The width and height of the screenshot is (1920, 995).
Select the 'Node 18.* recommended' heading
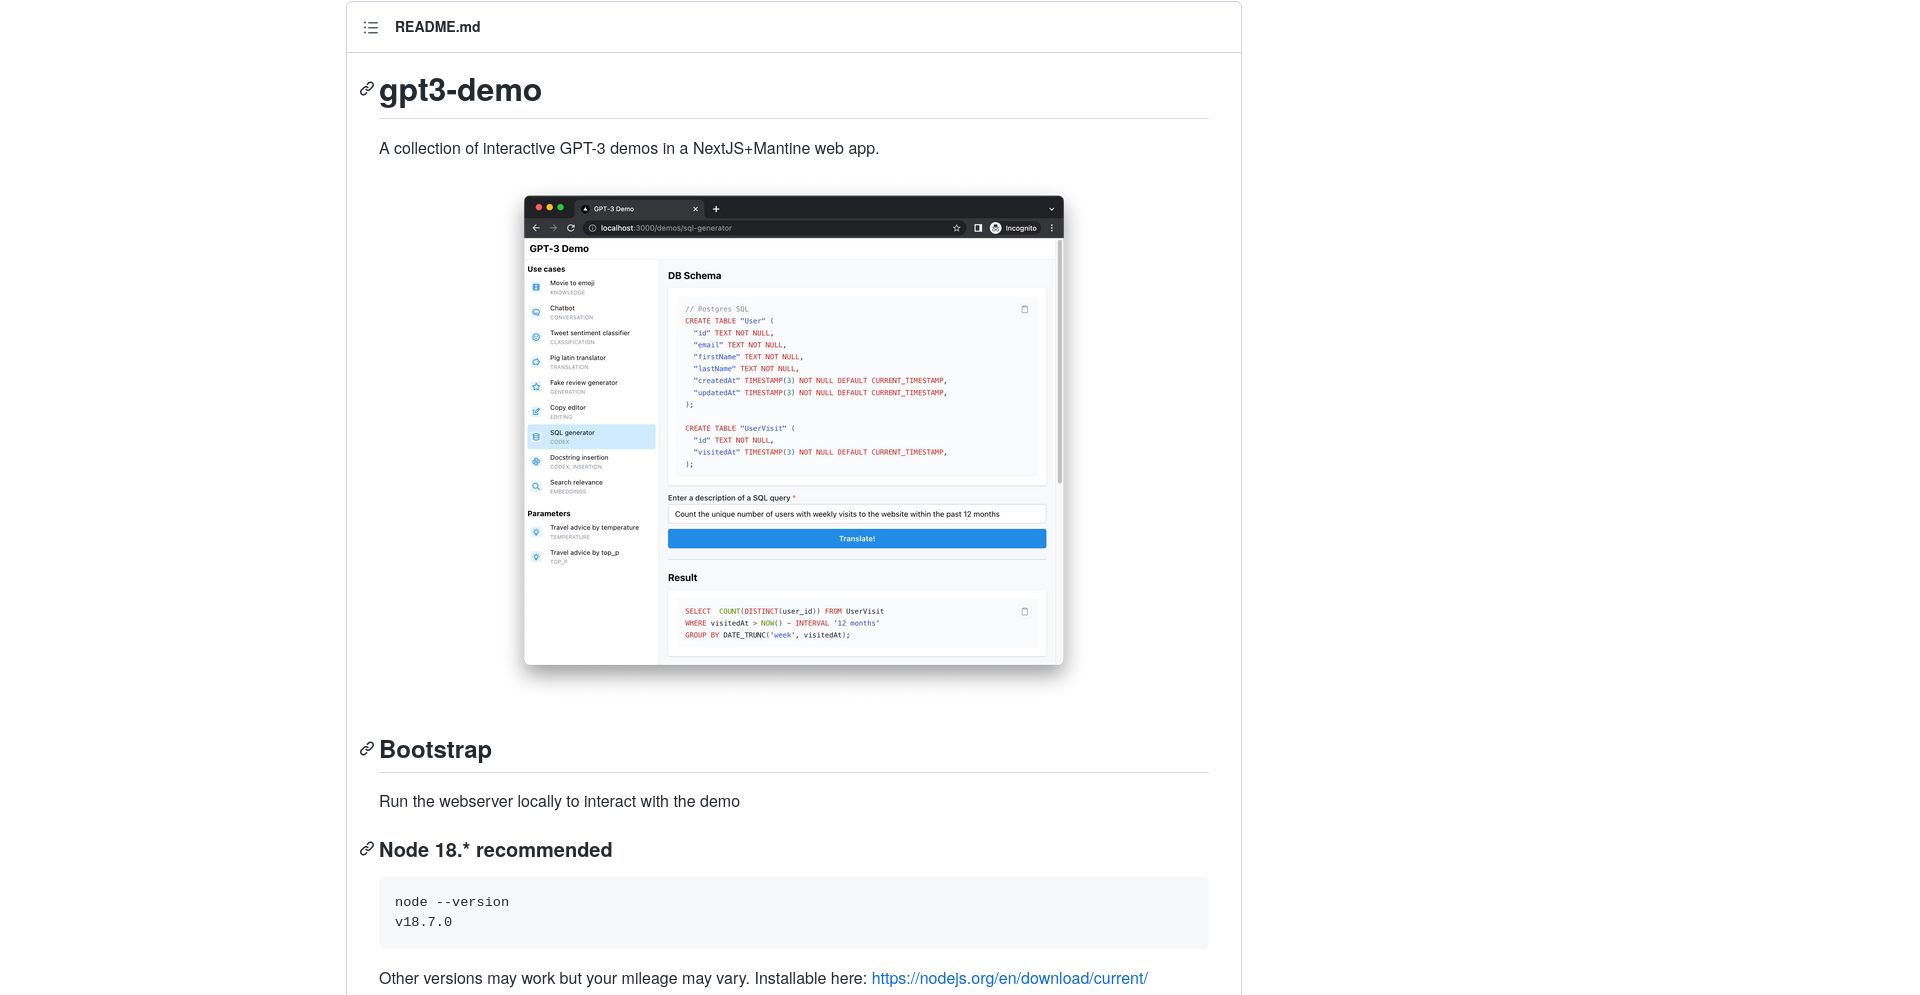(x=495, y=850)
